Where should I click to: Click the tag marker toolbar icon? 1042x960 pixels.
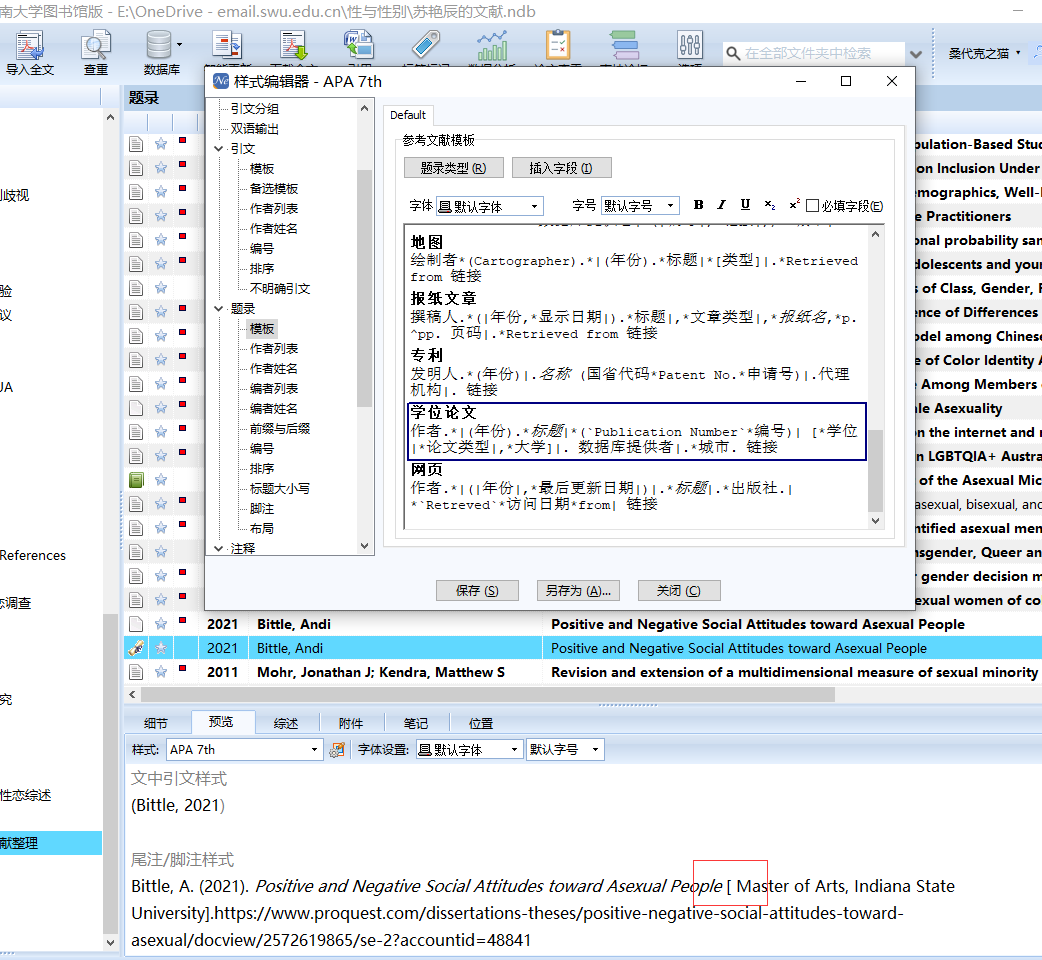coord(425,46)
